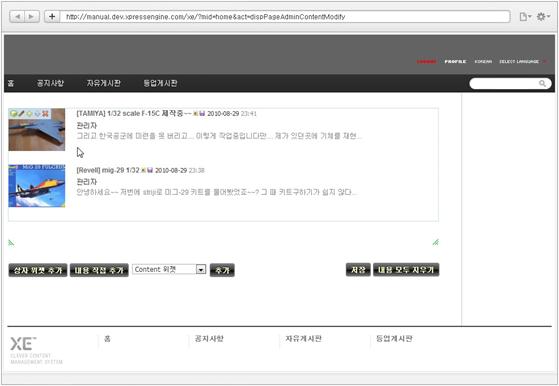Viewport: 559px width, 386px height.
Task: Click the 2010-08-29 23:41 date text
Action: [x=232, y=114]
